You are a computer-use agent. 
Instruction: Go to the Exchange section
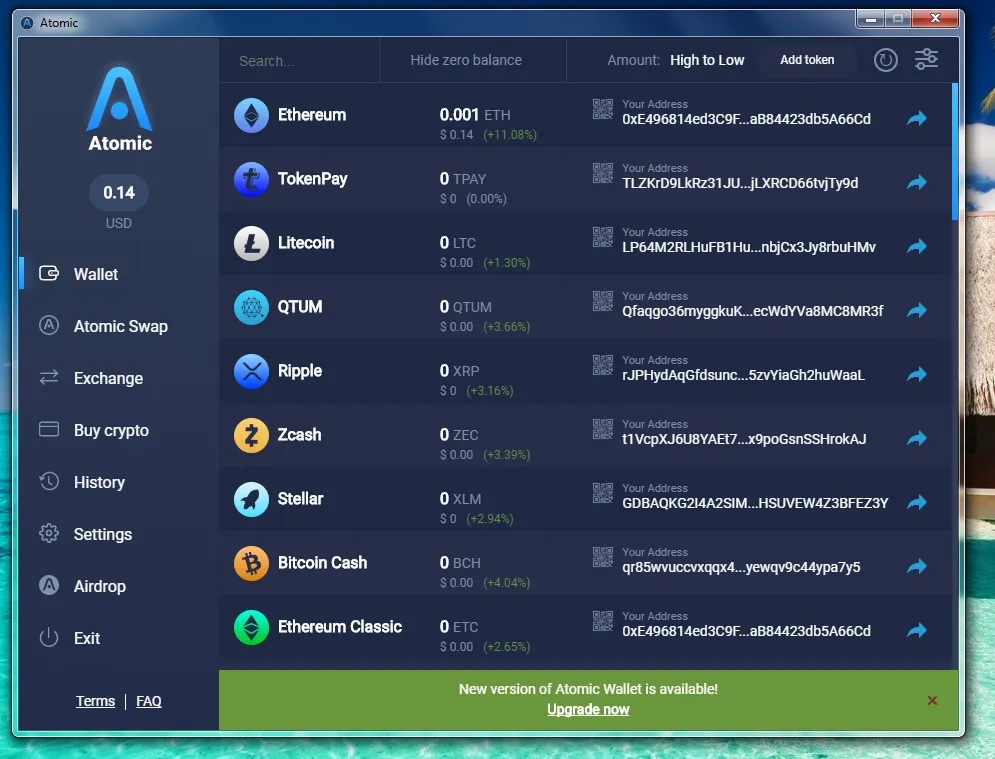click(x=108, y=378)
